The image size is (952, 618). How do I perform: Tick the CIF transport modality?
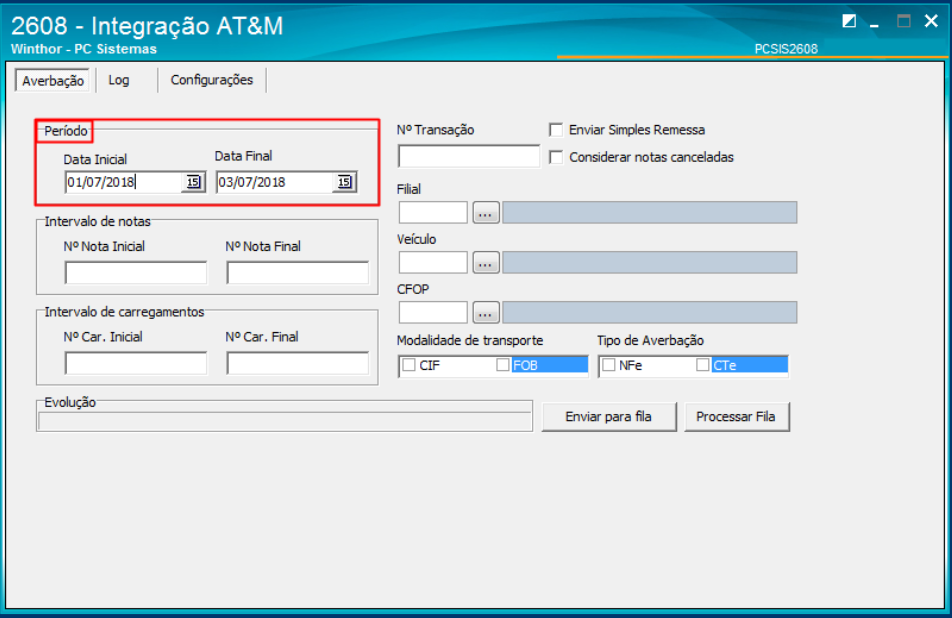point(409,365)
